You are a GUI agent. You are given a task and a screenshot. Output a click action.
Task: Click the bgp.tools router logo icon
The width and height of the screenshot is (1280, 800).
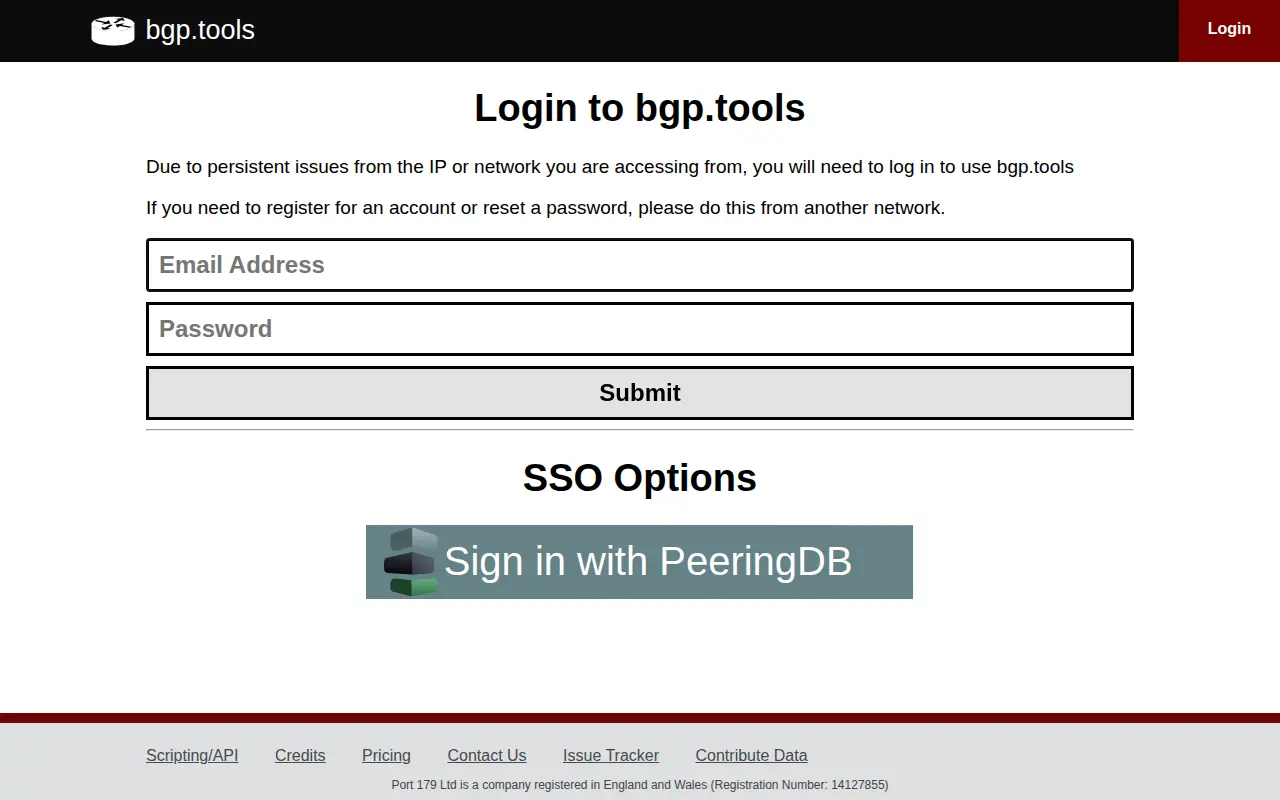pos(113,31)
